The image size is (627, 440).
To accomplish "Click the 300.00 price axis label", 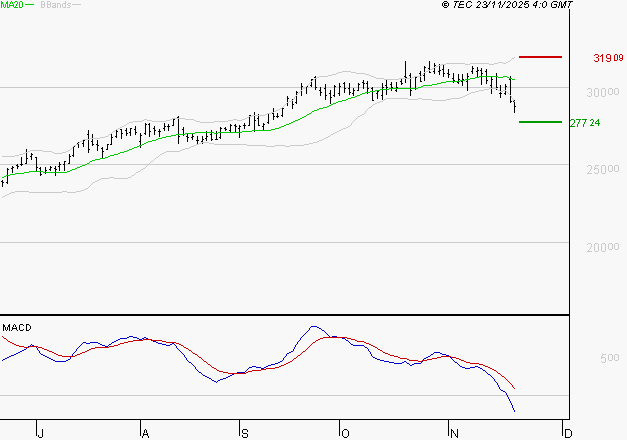I will (603, 92).
